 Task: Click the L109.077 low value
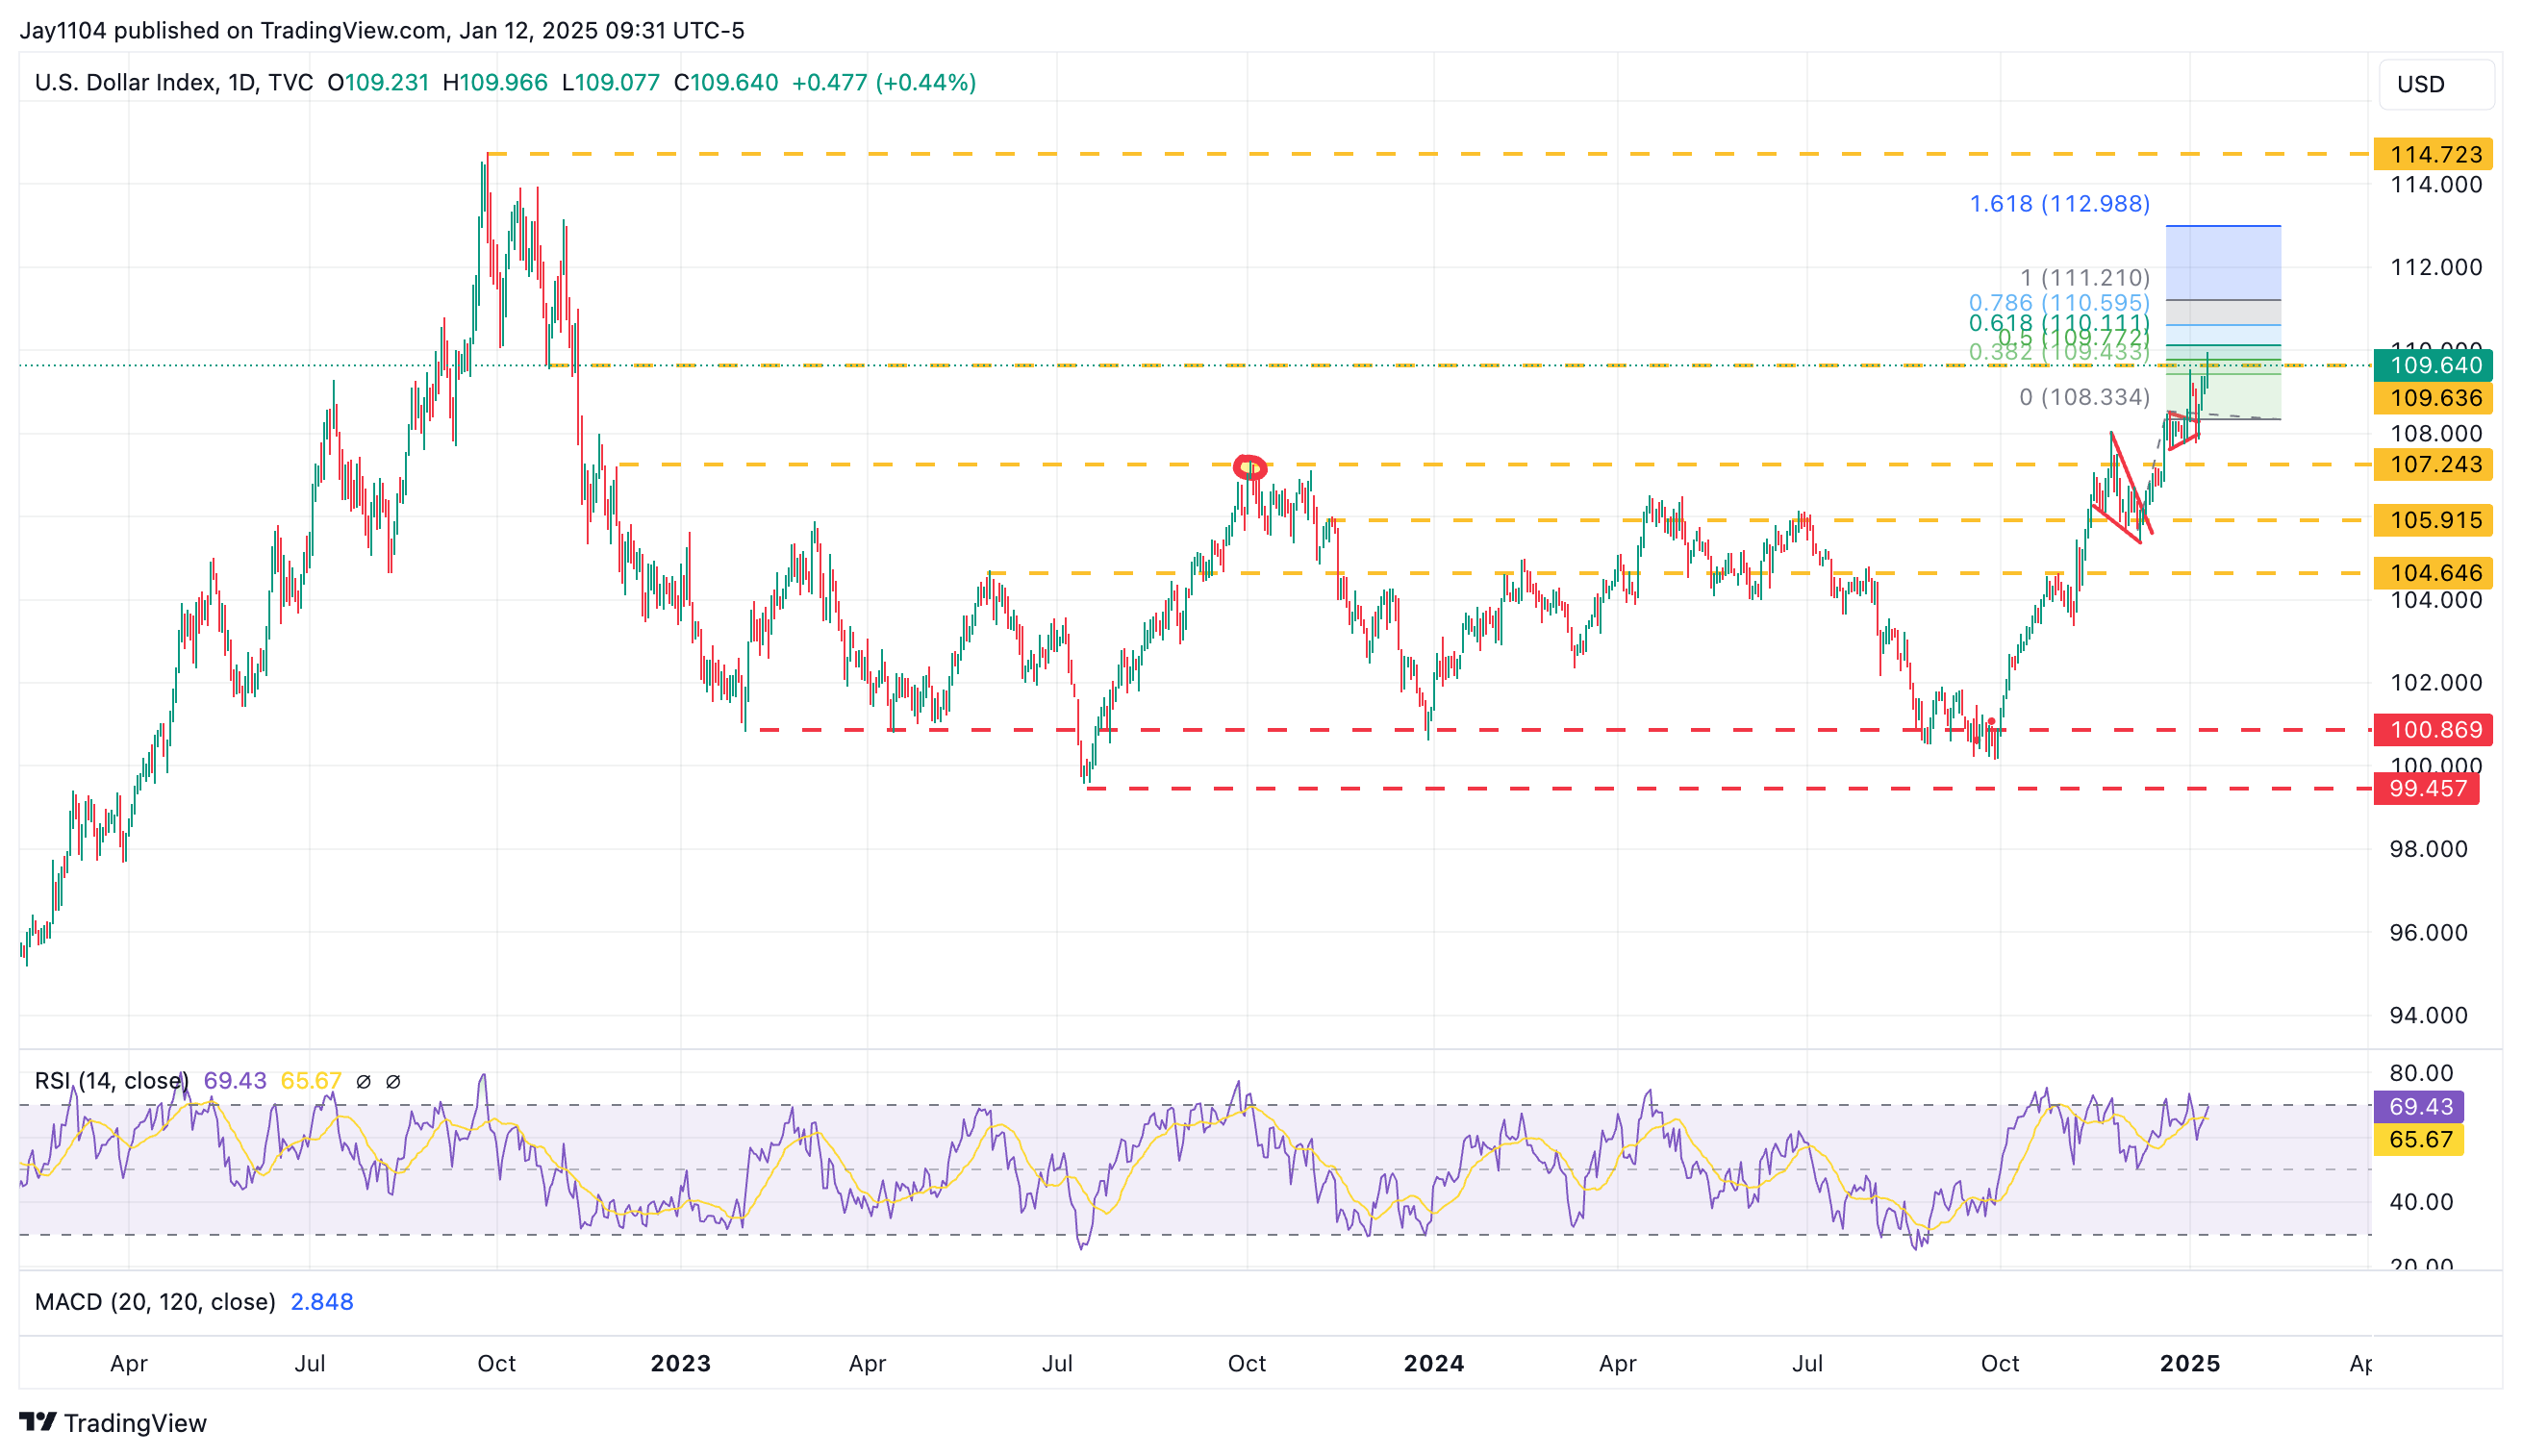(610, 82)
